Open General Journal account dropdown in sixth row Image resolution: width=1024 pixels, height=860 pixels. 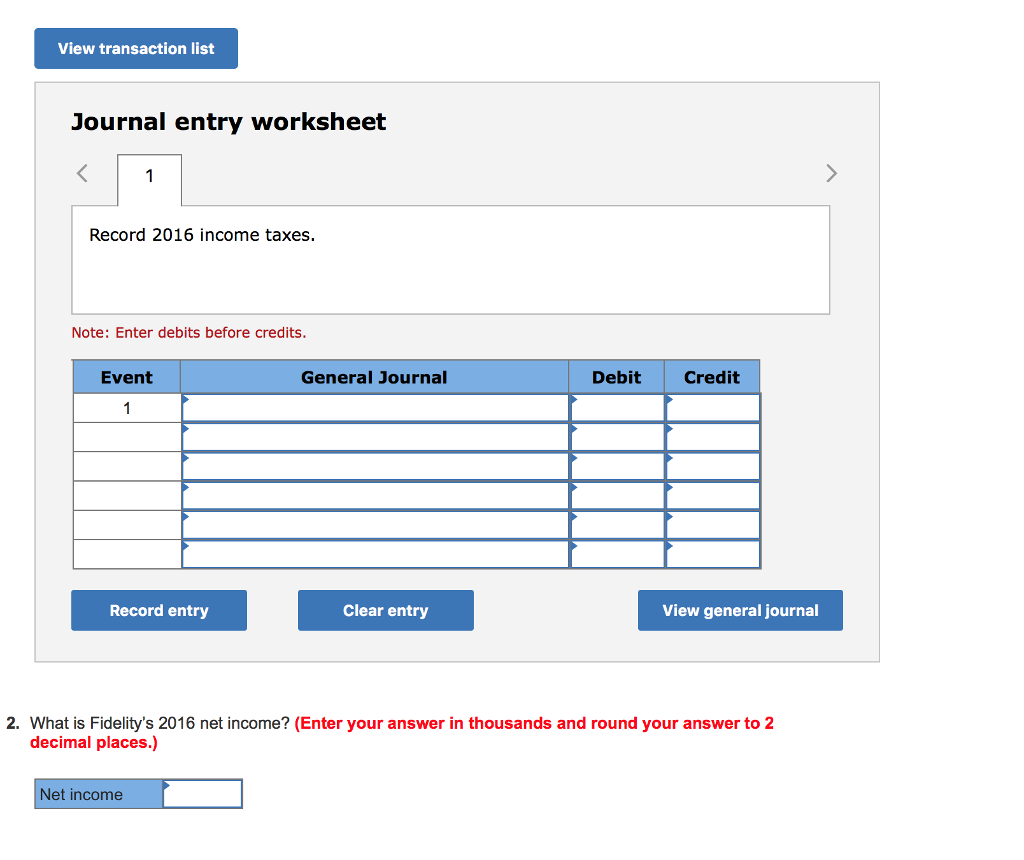click(375, 554)
